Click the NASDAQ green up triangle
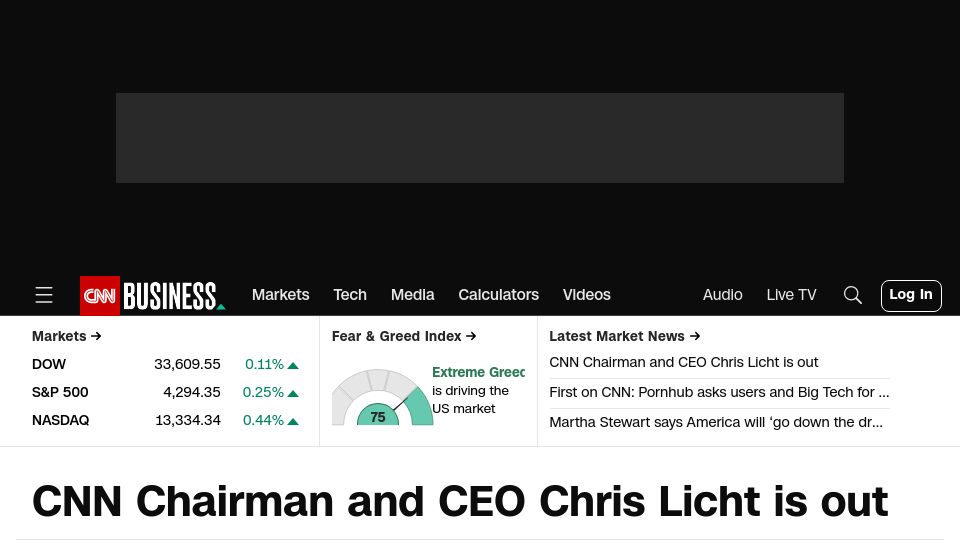The width and height of the screenshot is (960, 540). click(293, 422)
